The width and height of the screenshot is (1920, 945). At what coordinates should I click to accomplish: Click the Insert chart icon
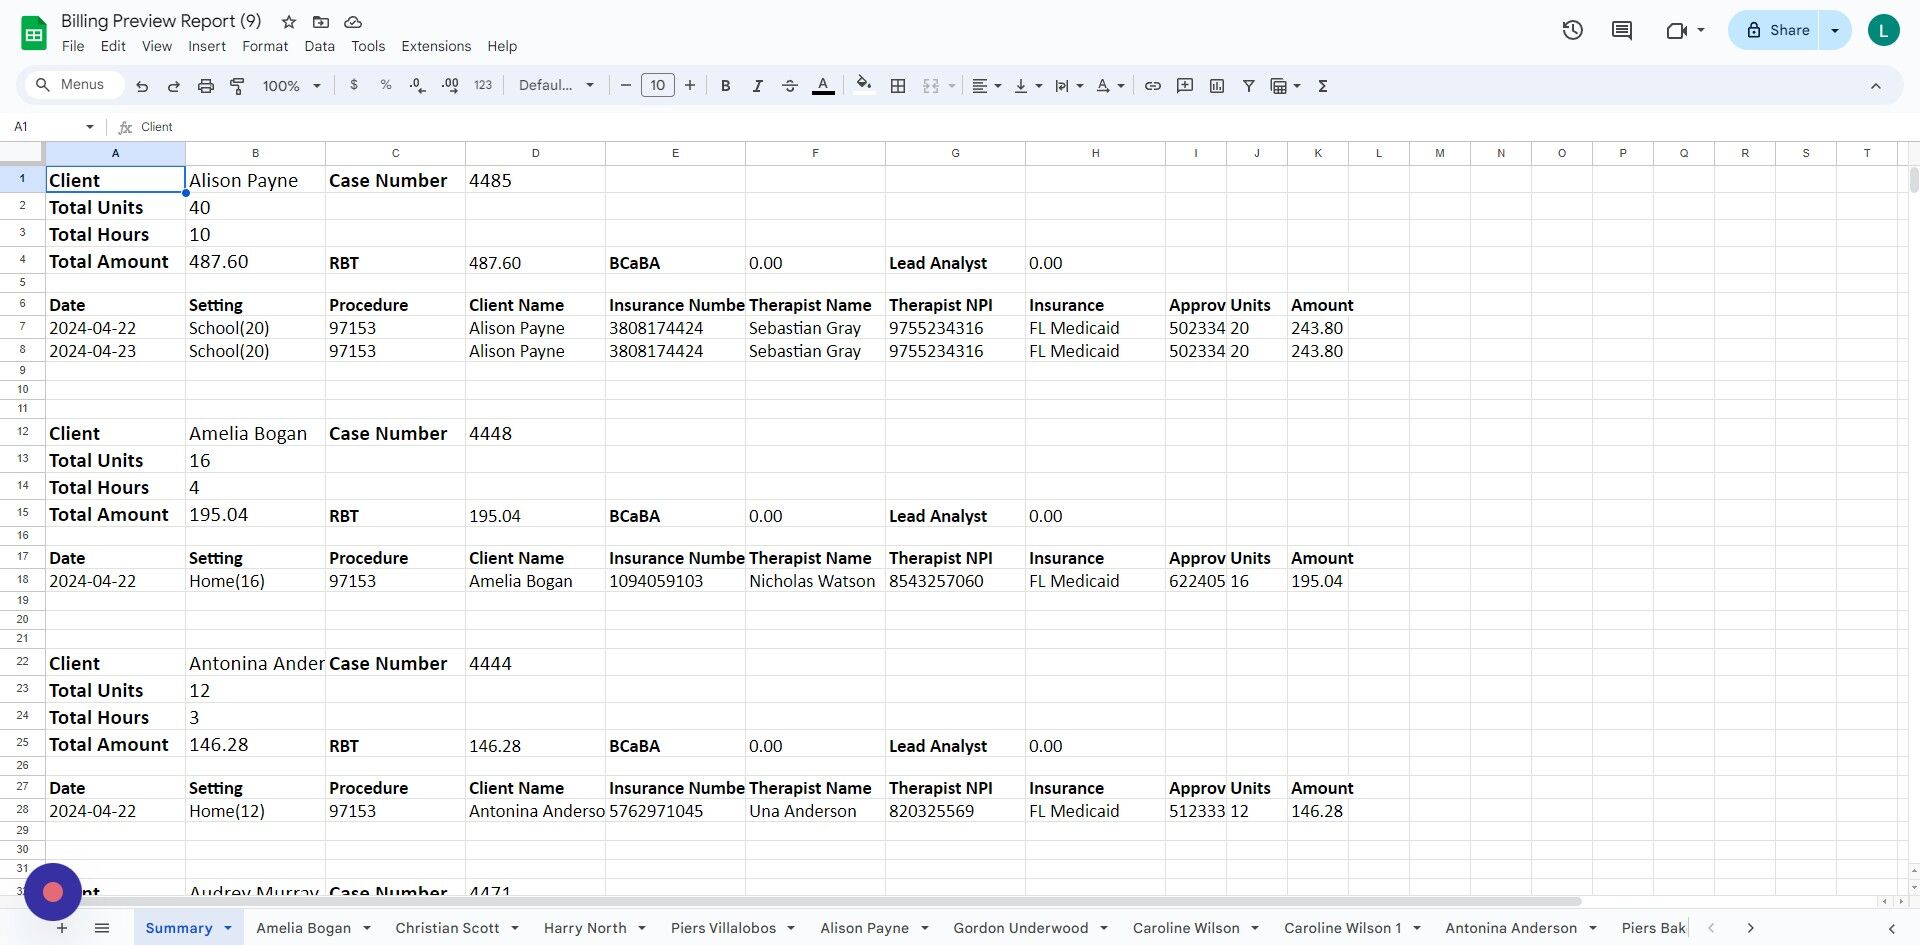pyautogui.click(x=1217, y=85)
